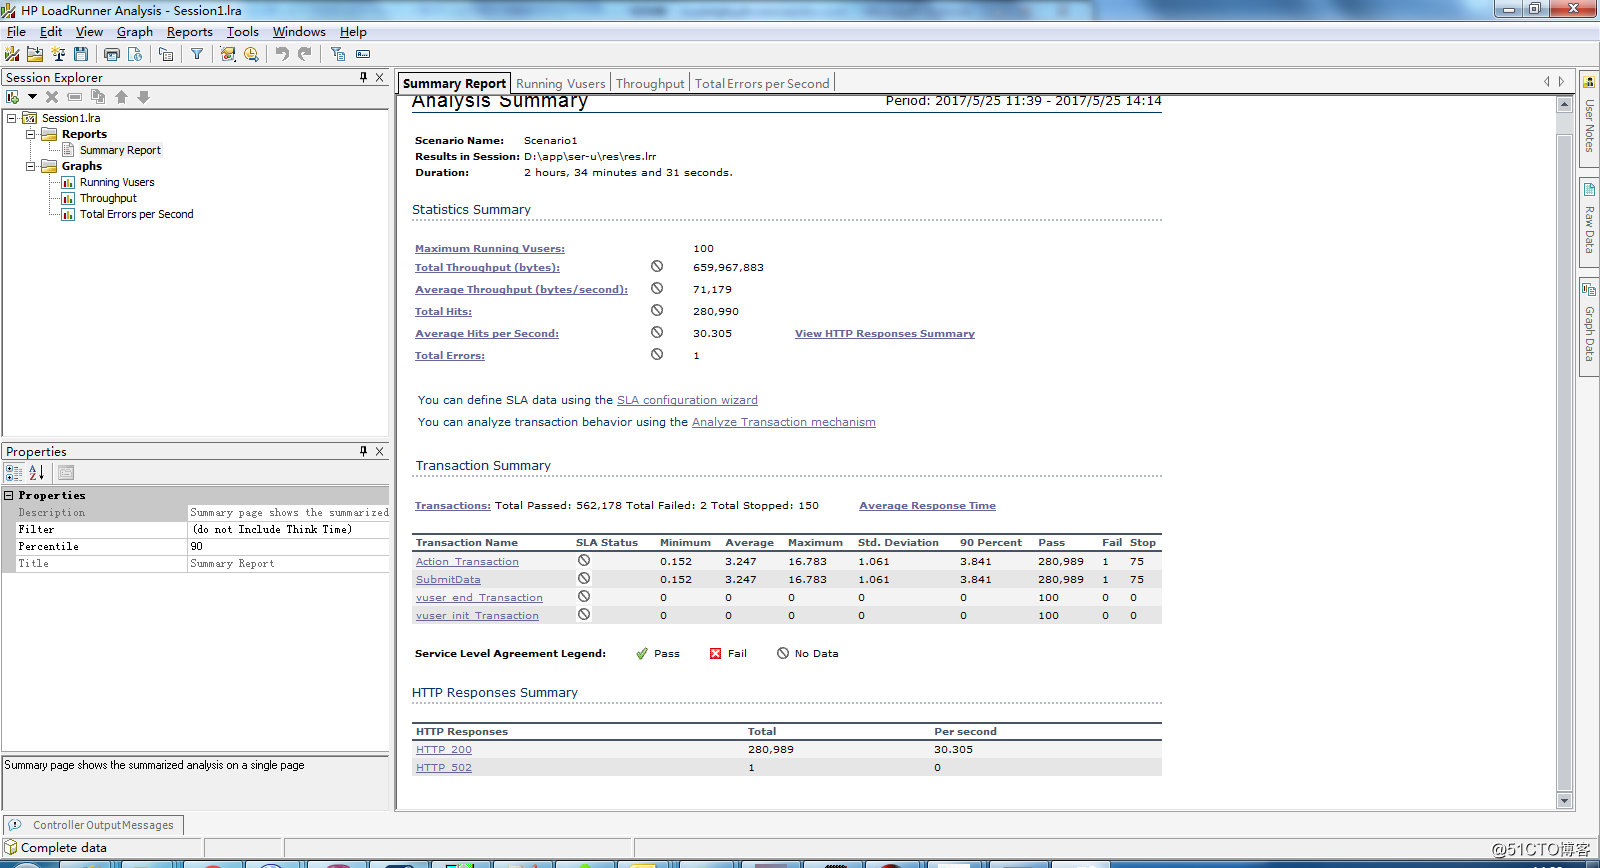Open the SLA configuration wizard link

pyautogui.click(x=687, y=400)
